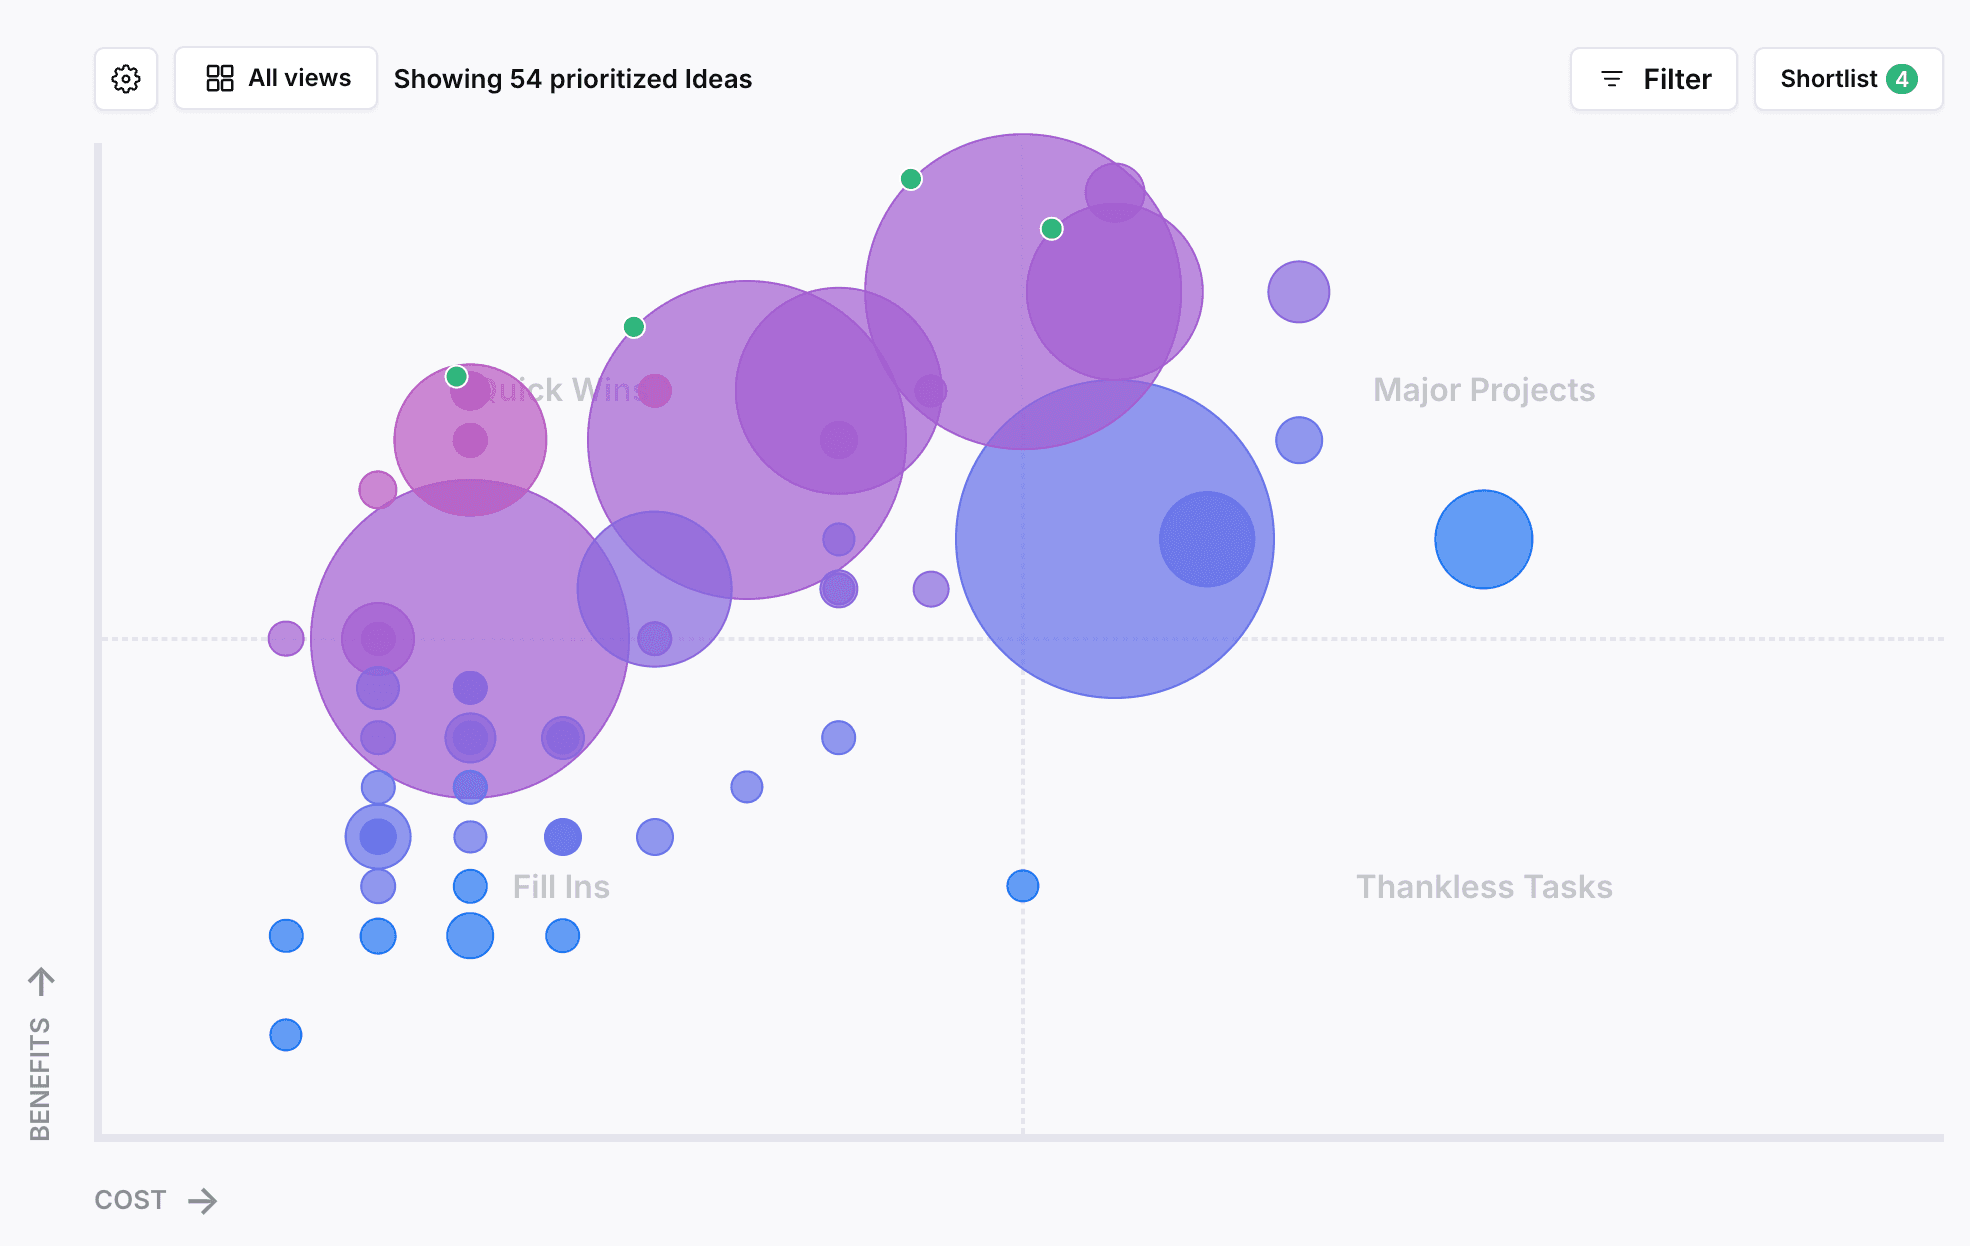Screen dimensions: 1970x1246
Task: Click the Fill Ins quadrant label
Action: [561, 887]
